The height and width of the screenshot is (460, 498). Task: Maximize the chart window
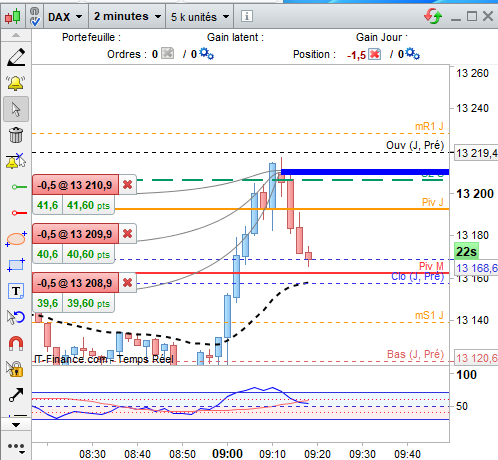[472, 16]
